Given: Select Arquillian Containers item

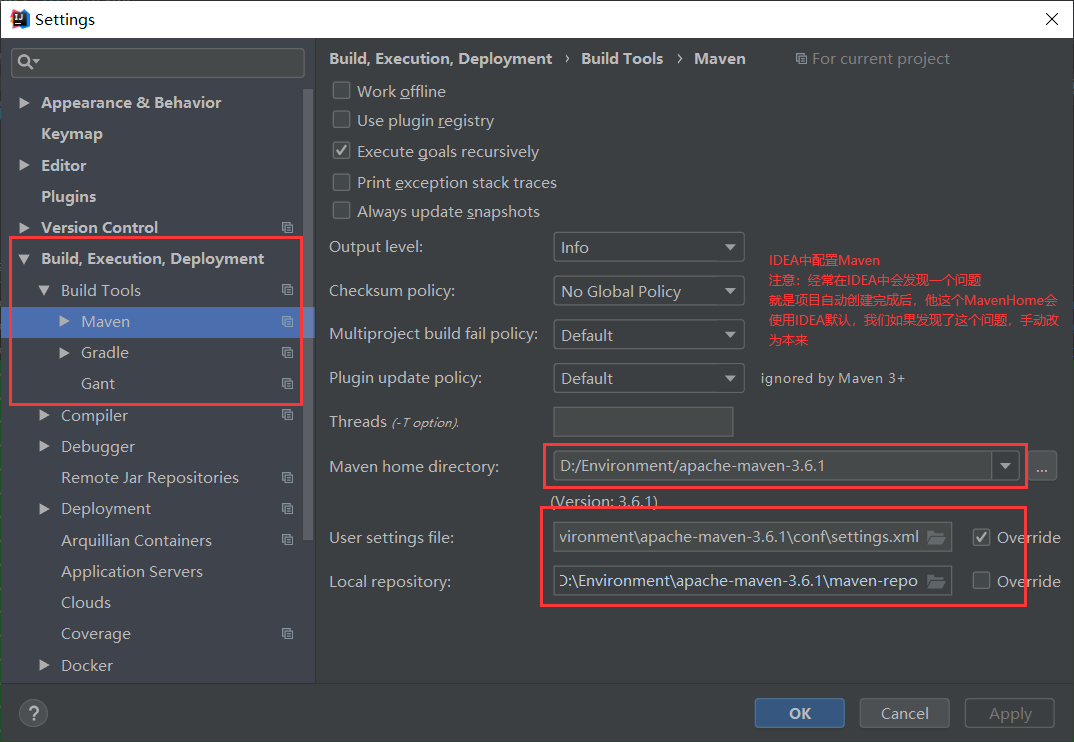Looking at the screenshot, I should 136,540.
